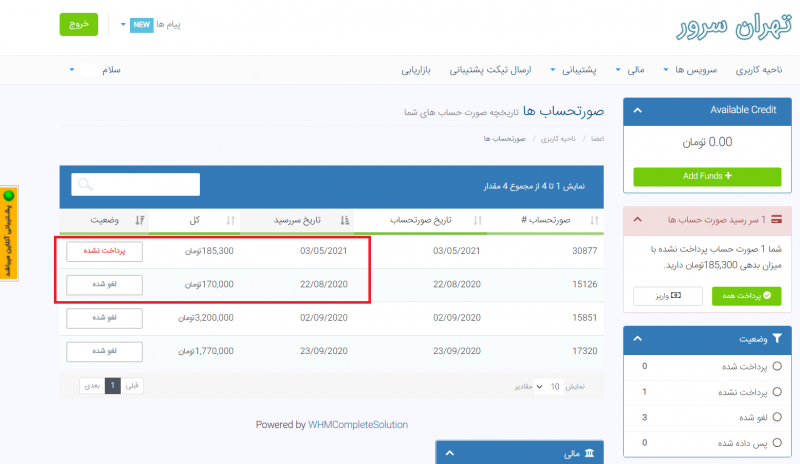This screenshot has height=464, width=800.
Task: Click the پرداخت نشده status of invoice 30877
Action: coord(104,251)
